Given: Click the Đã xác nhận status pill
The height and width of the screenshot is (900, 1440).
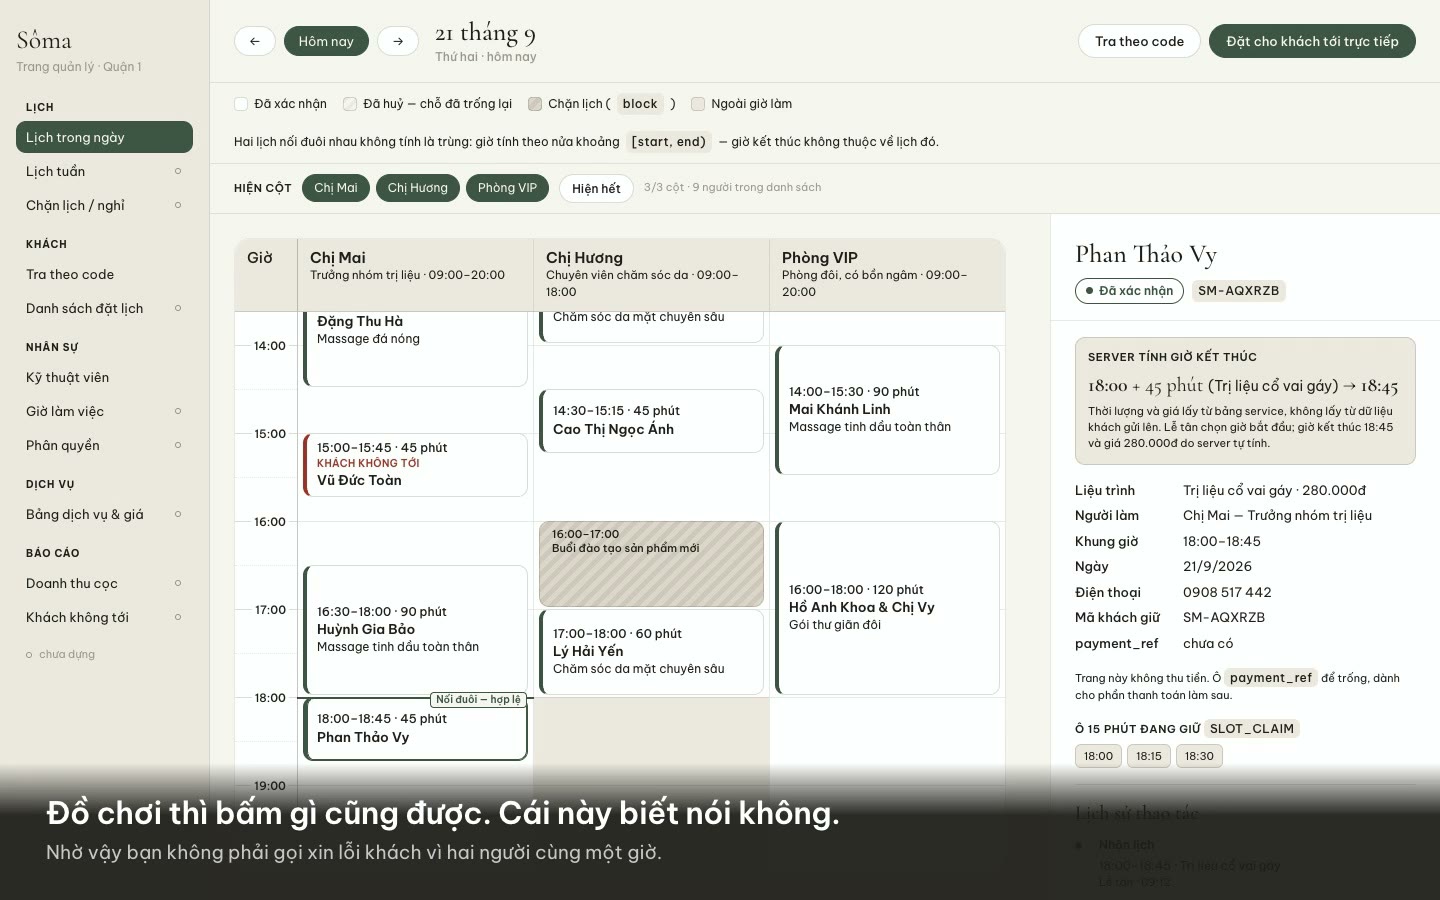Looking at the screenshot, I should pos(1129,291).
